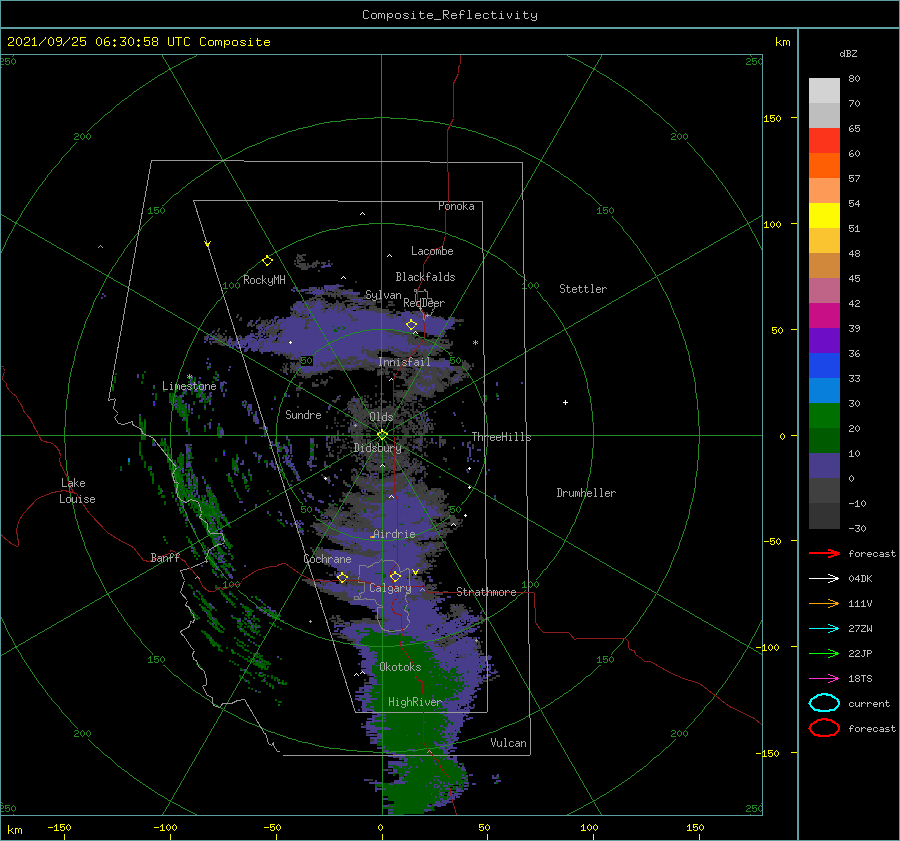Image resolution: width=900 pixels, height=841 pixels.
Task: Click the Calgary city label
Action: [390, 588]
